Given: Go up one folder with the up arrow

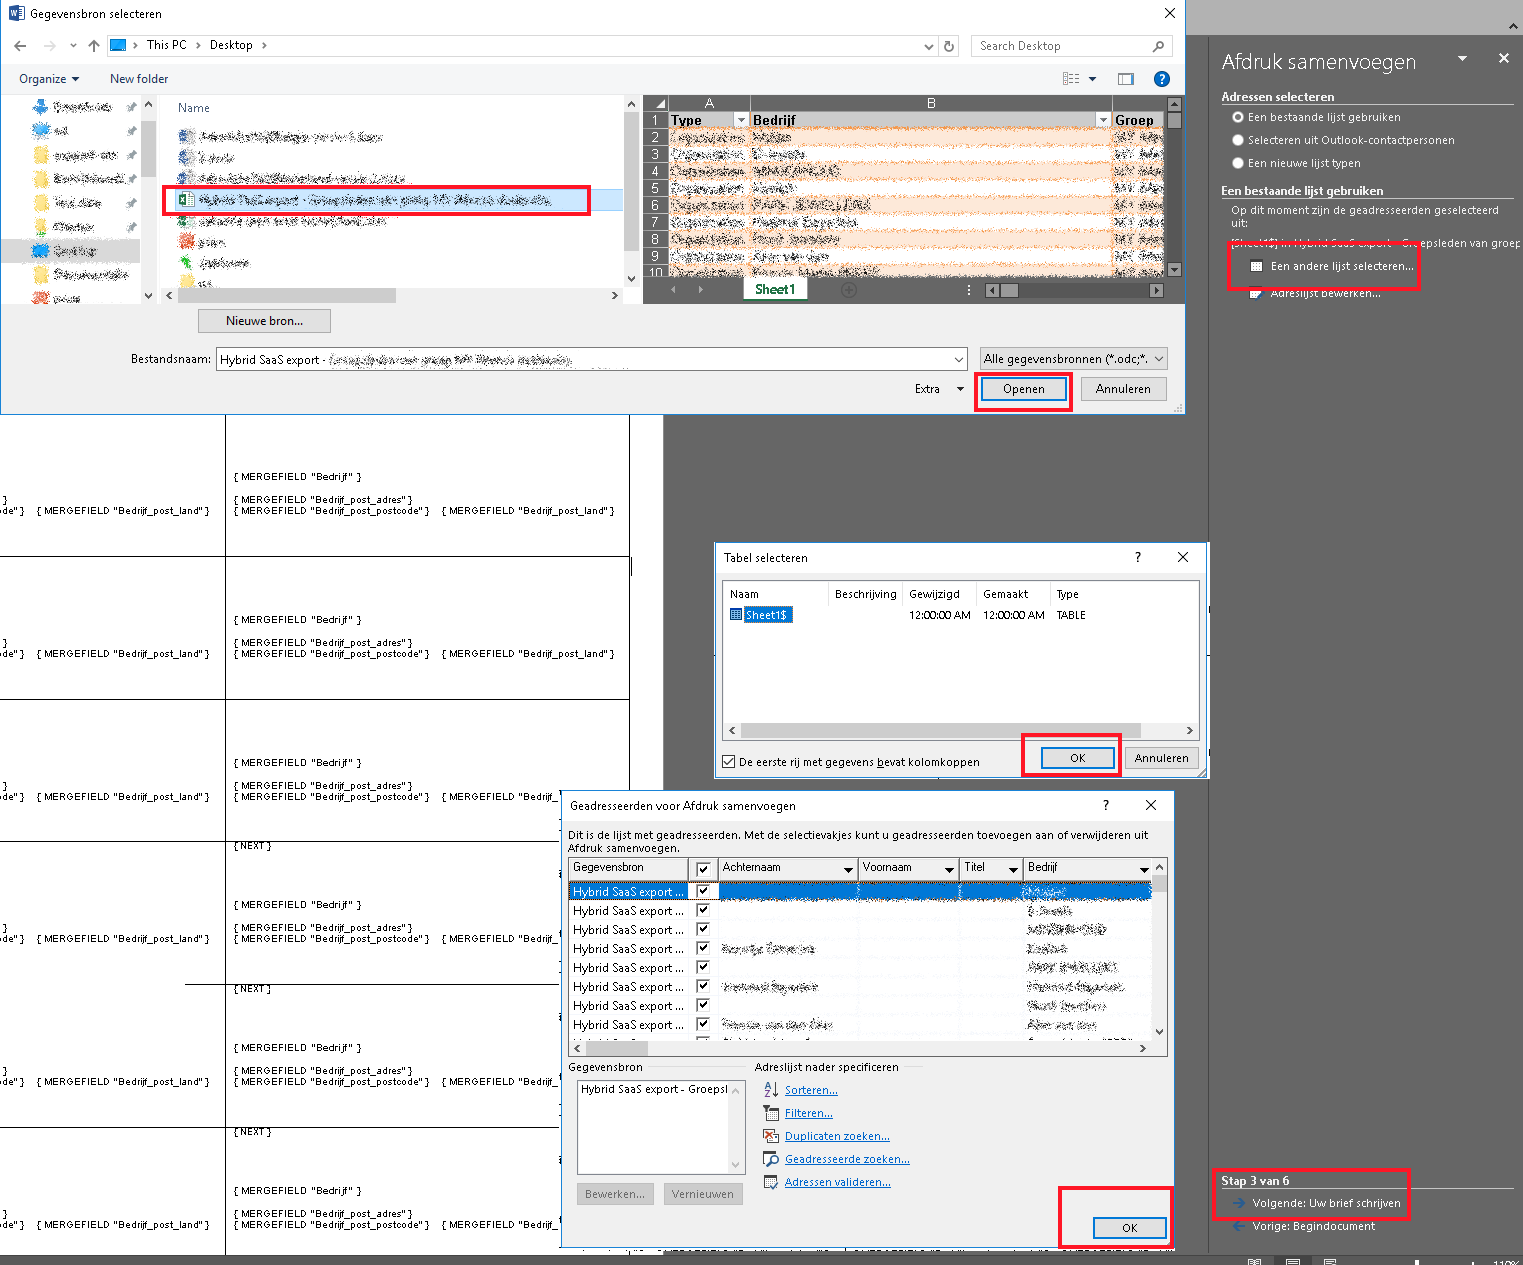Looking at the screenshot, I should [94, 46].
